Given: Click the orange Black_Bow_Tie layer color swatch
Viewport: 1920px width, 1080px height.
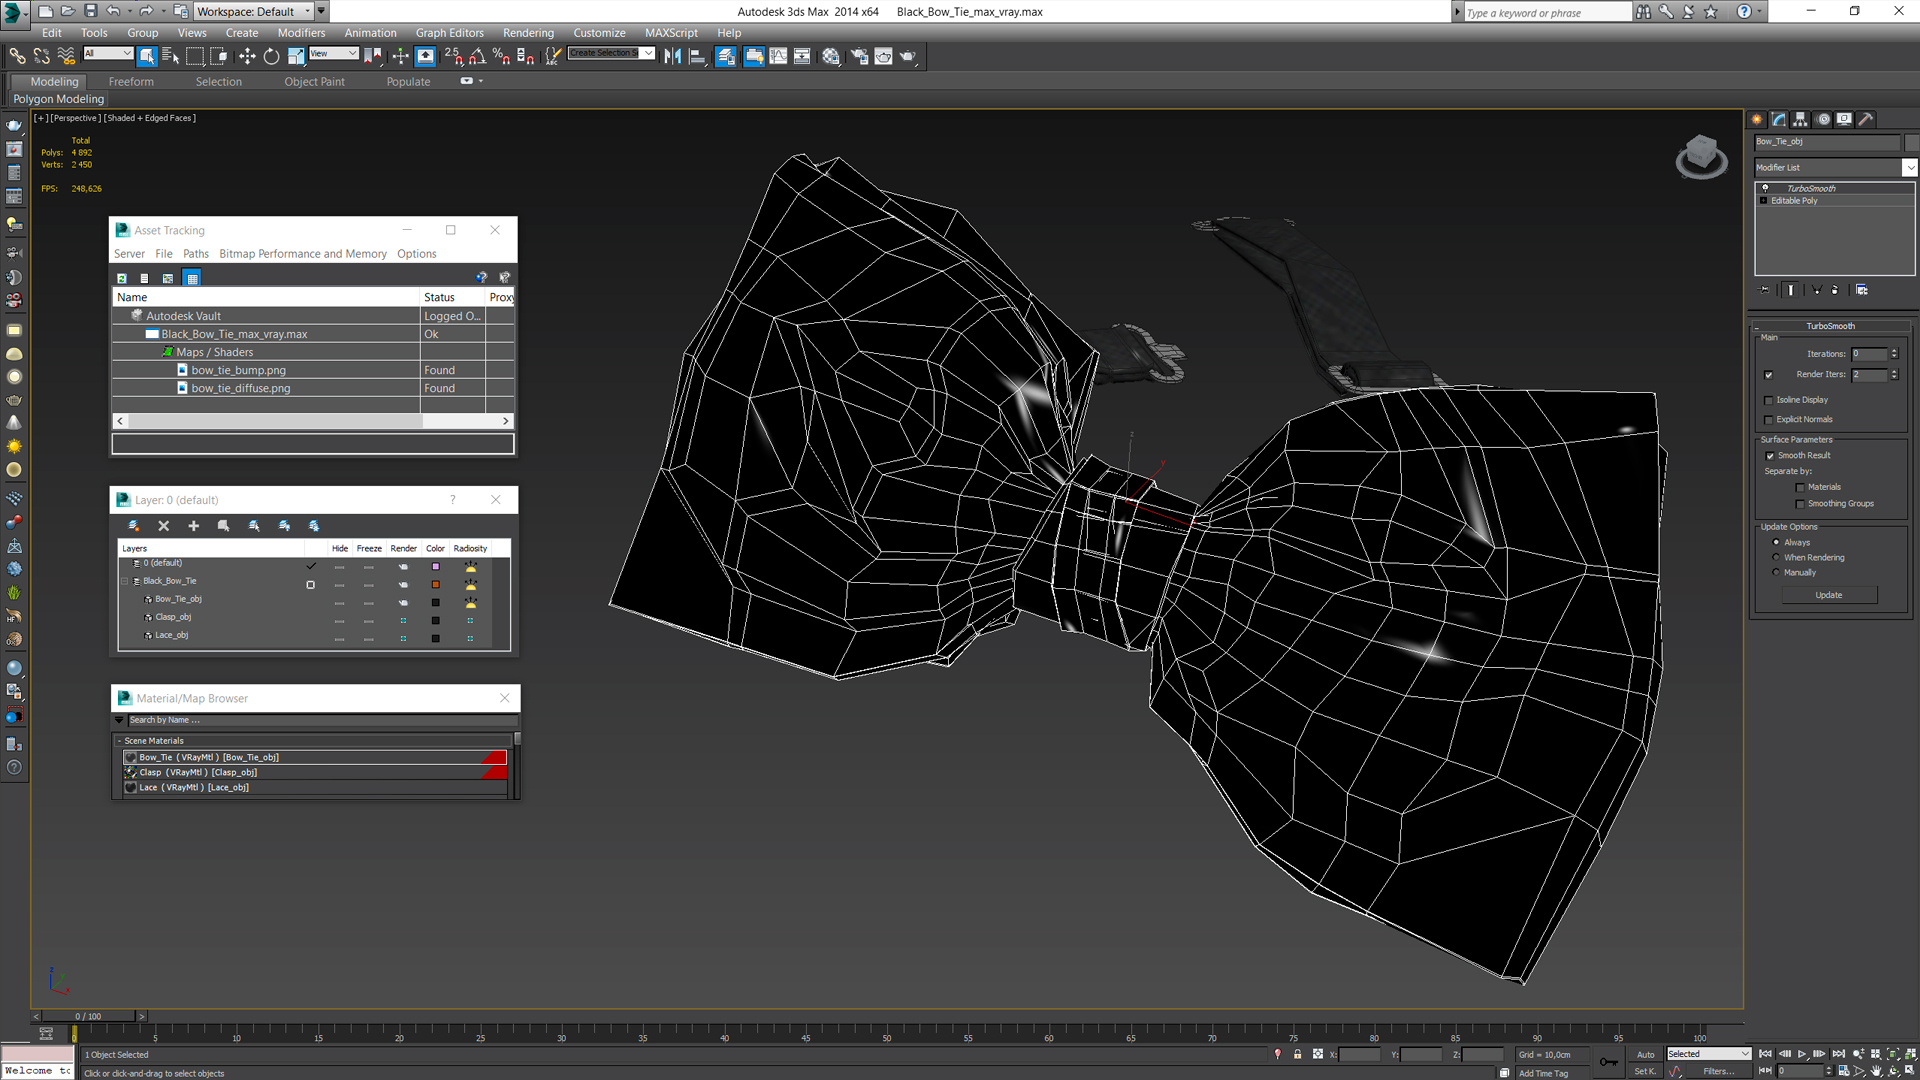Looking at the screenshot, I should 435,584.
